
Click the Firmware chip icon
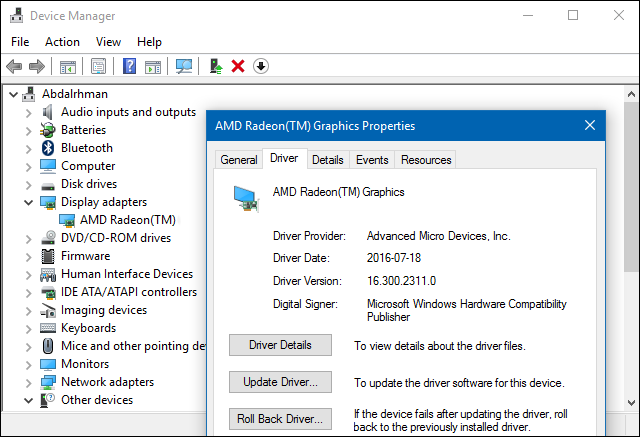(48, 256)
